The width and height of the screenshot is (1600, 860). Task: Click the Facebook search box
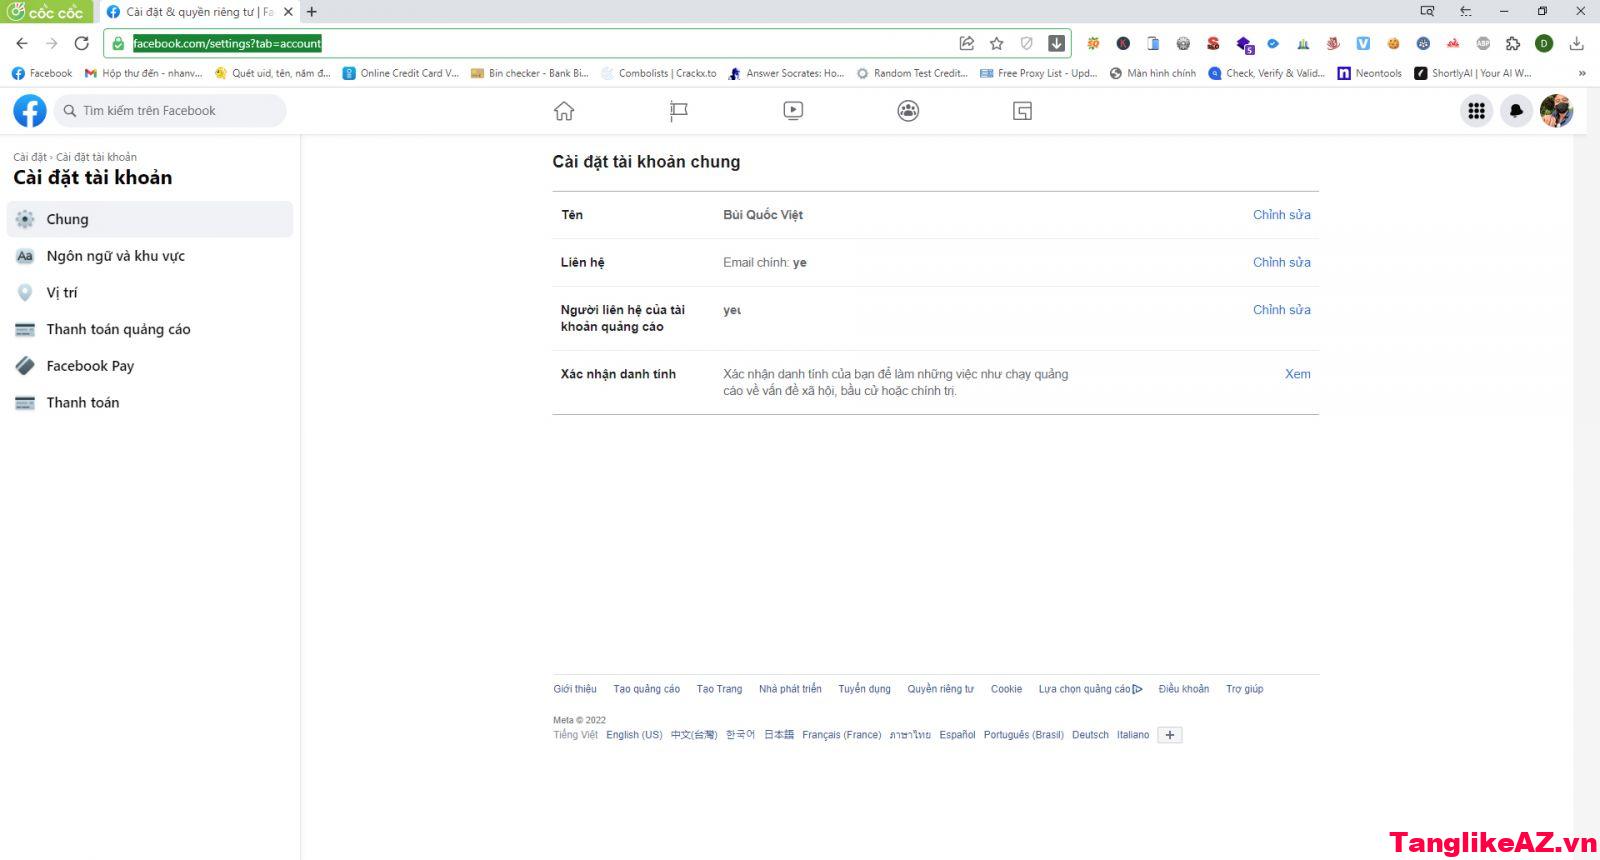tap(170, 111)
